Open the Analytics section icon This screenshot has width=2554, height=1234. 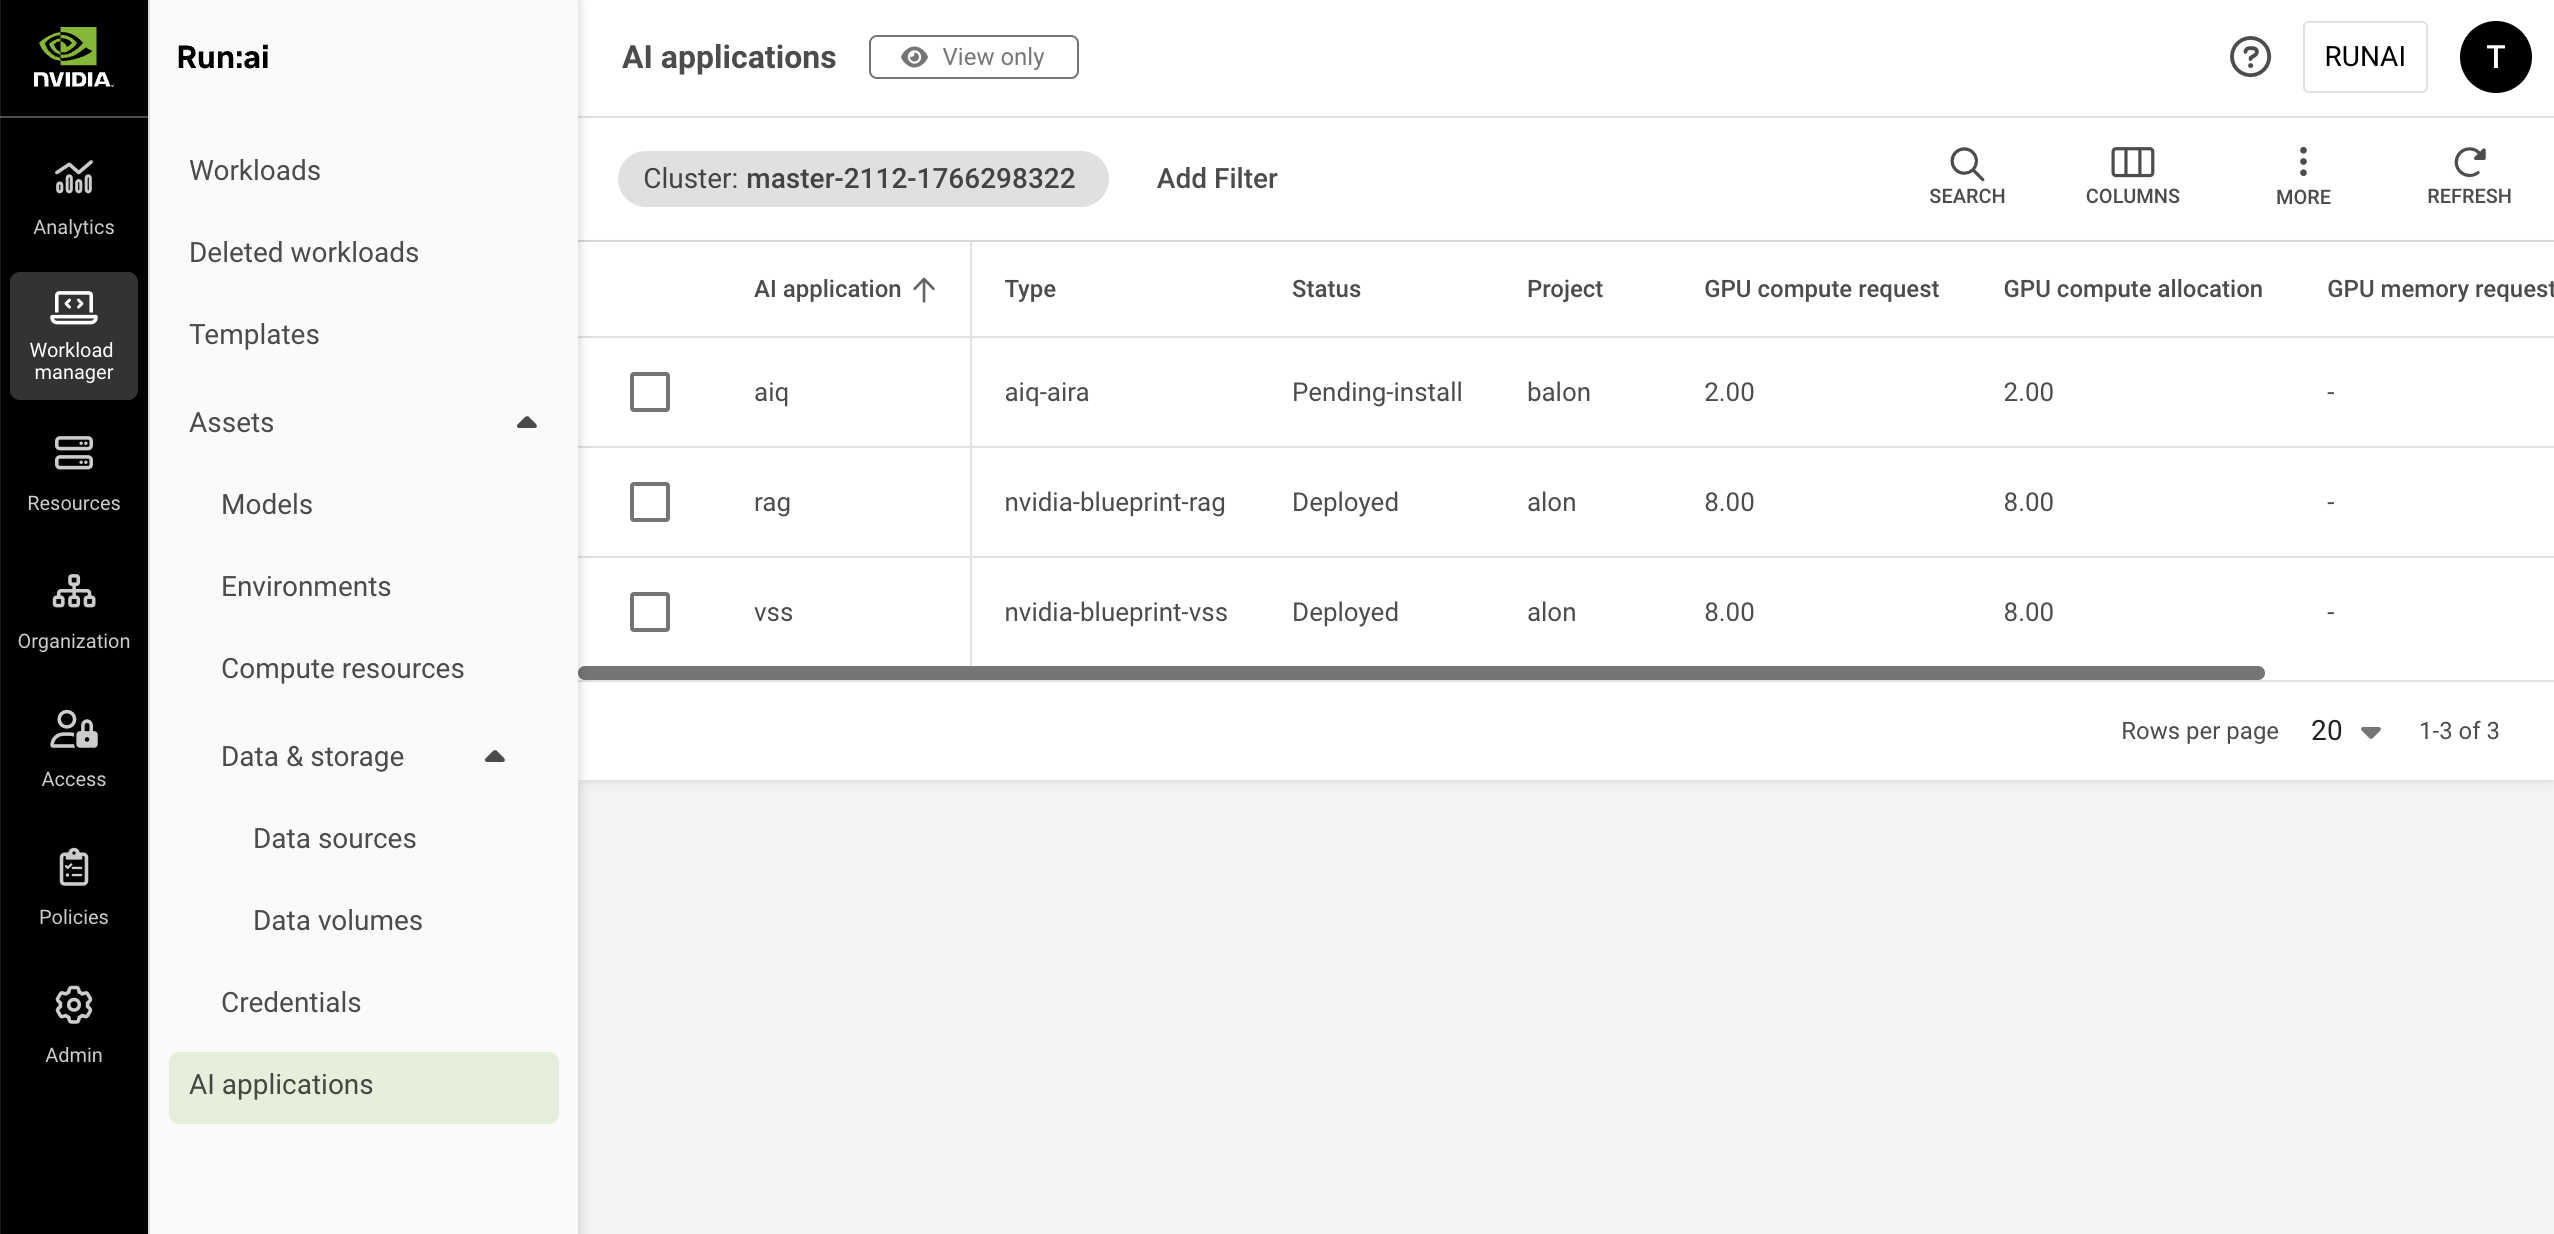click(73, 180)
